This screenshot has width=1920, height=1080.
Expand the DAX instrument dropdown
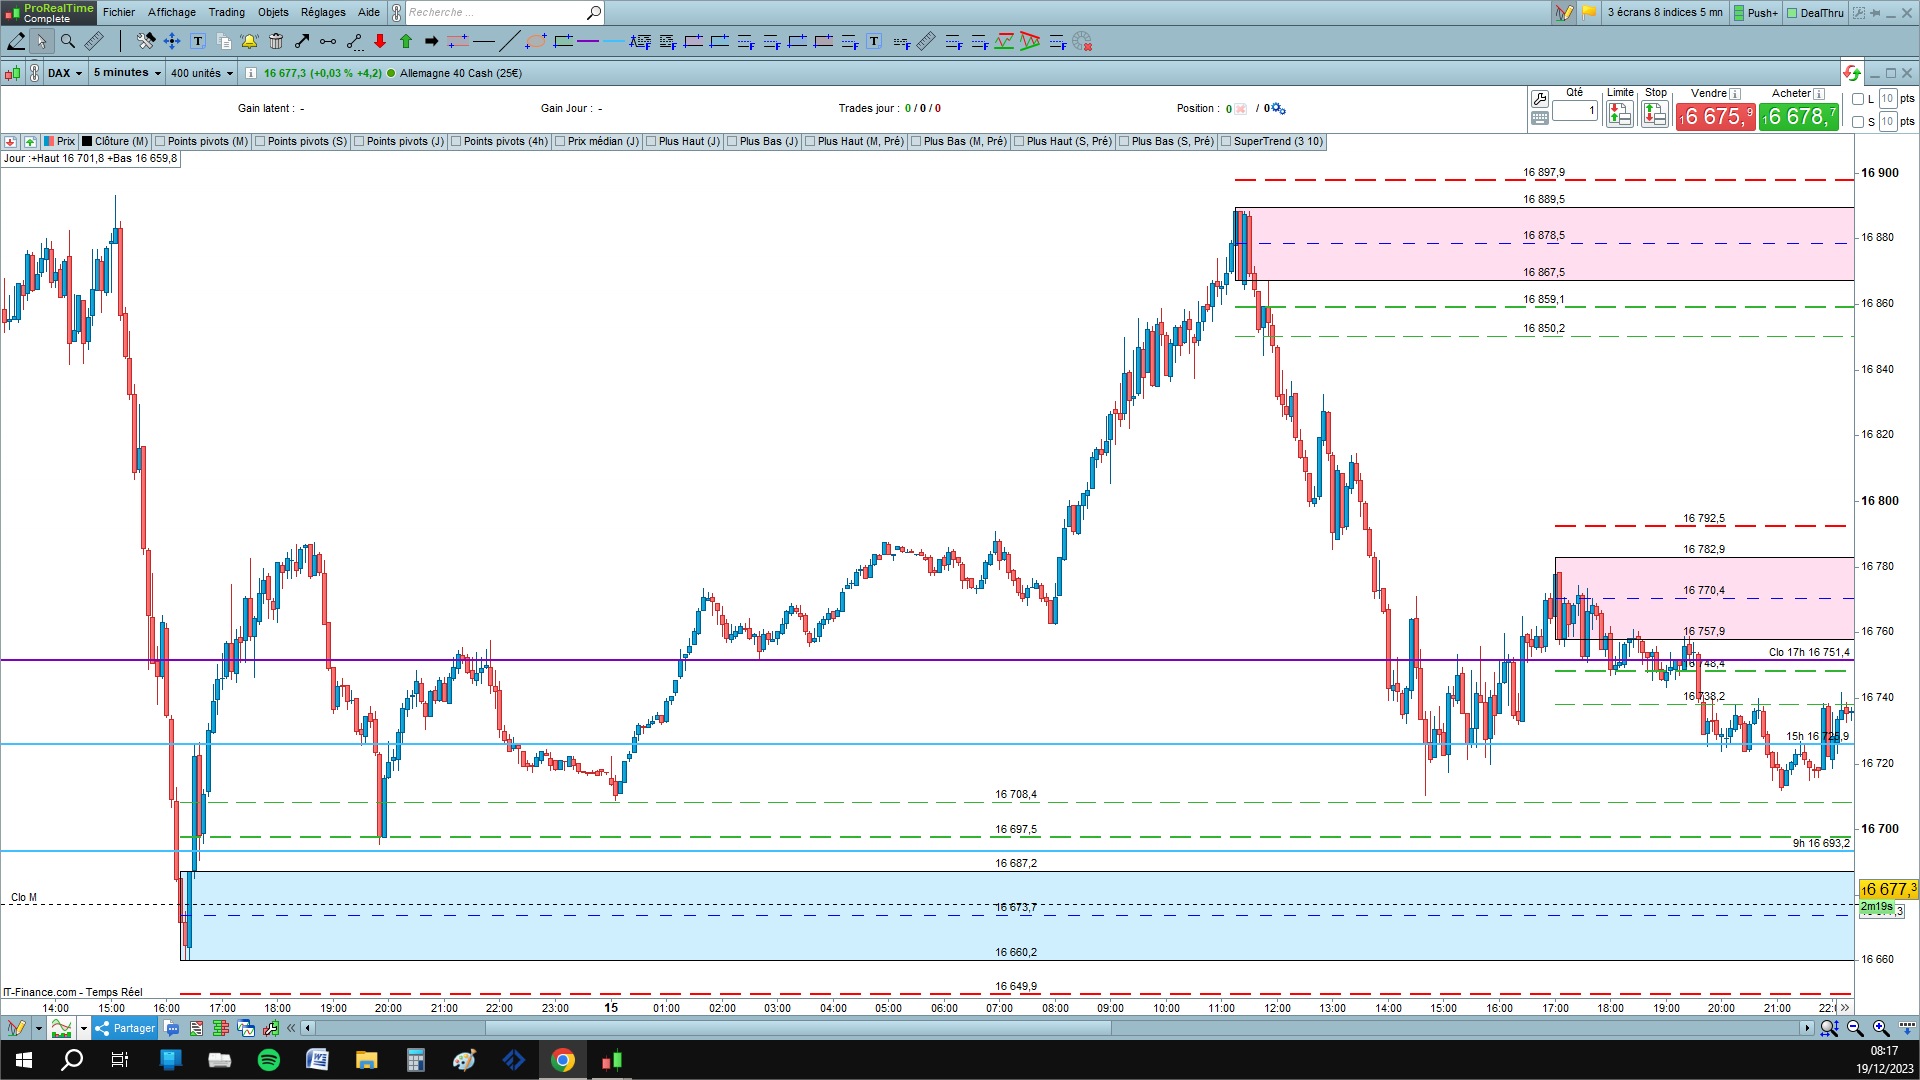(65, 73)
